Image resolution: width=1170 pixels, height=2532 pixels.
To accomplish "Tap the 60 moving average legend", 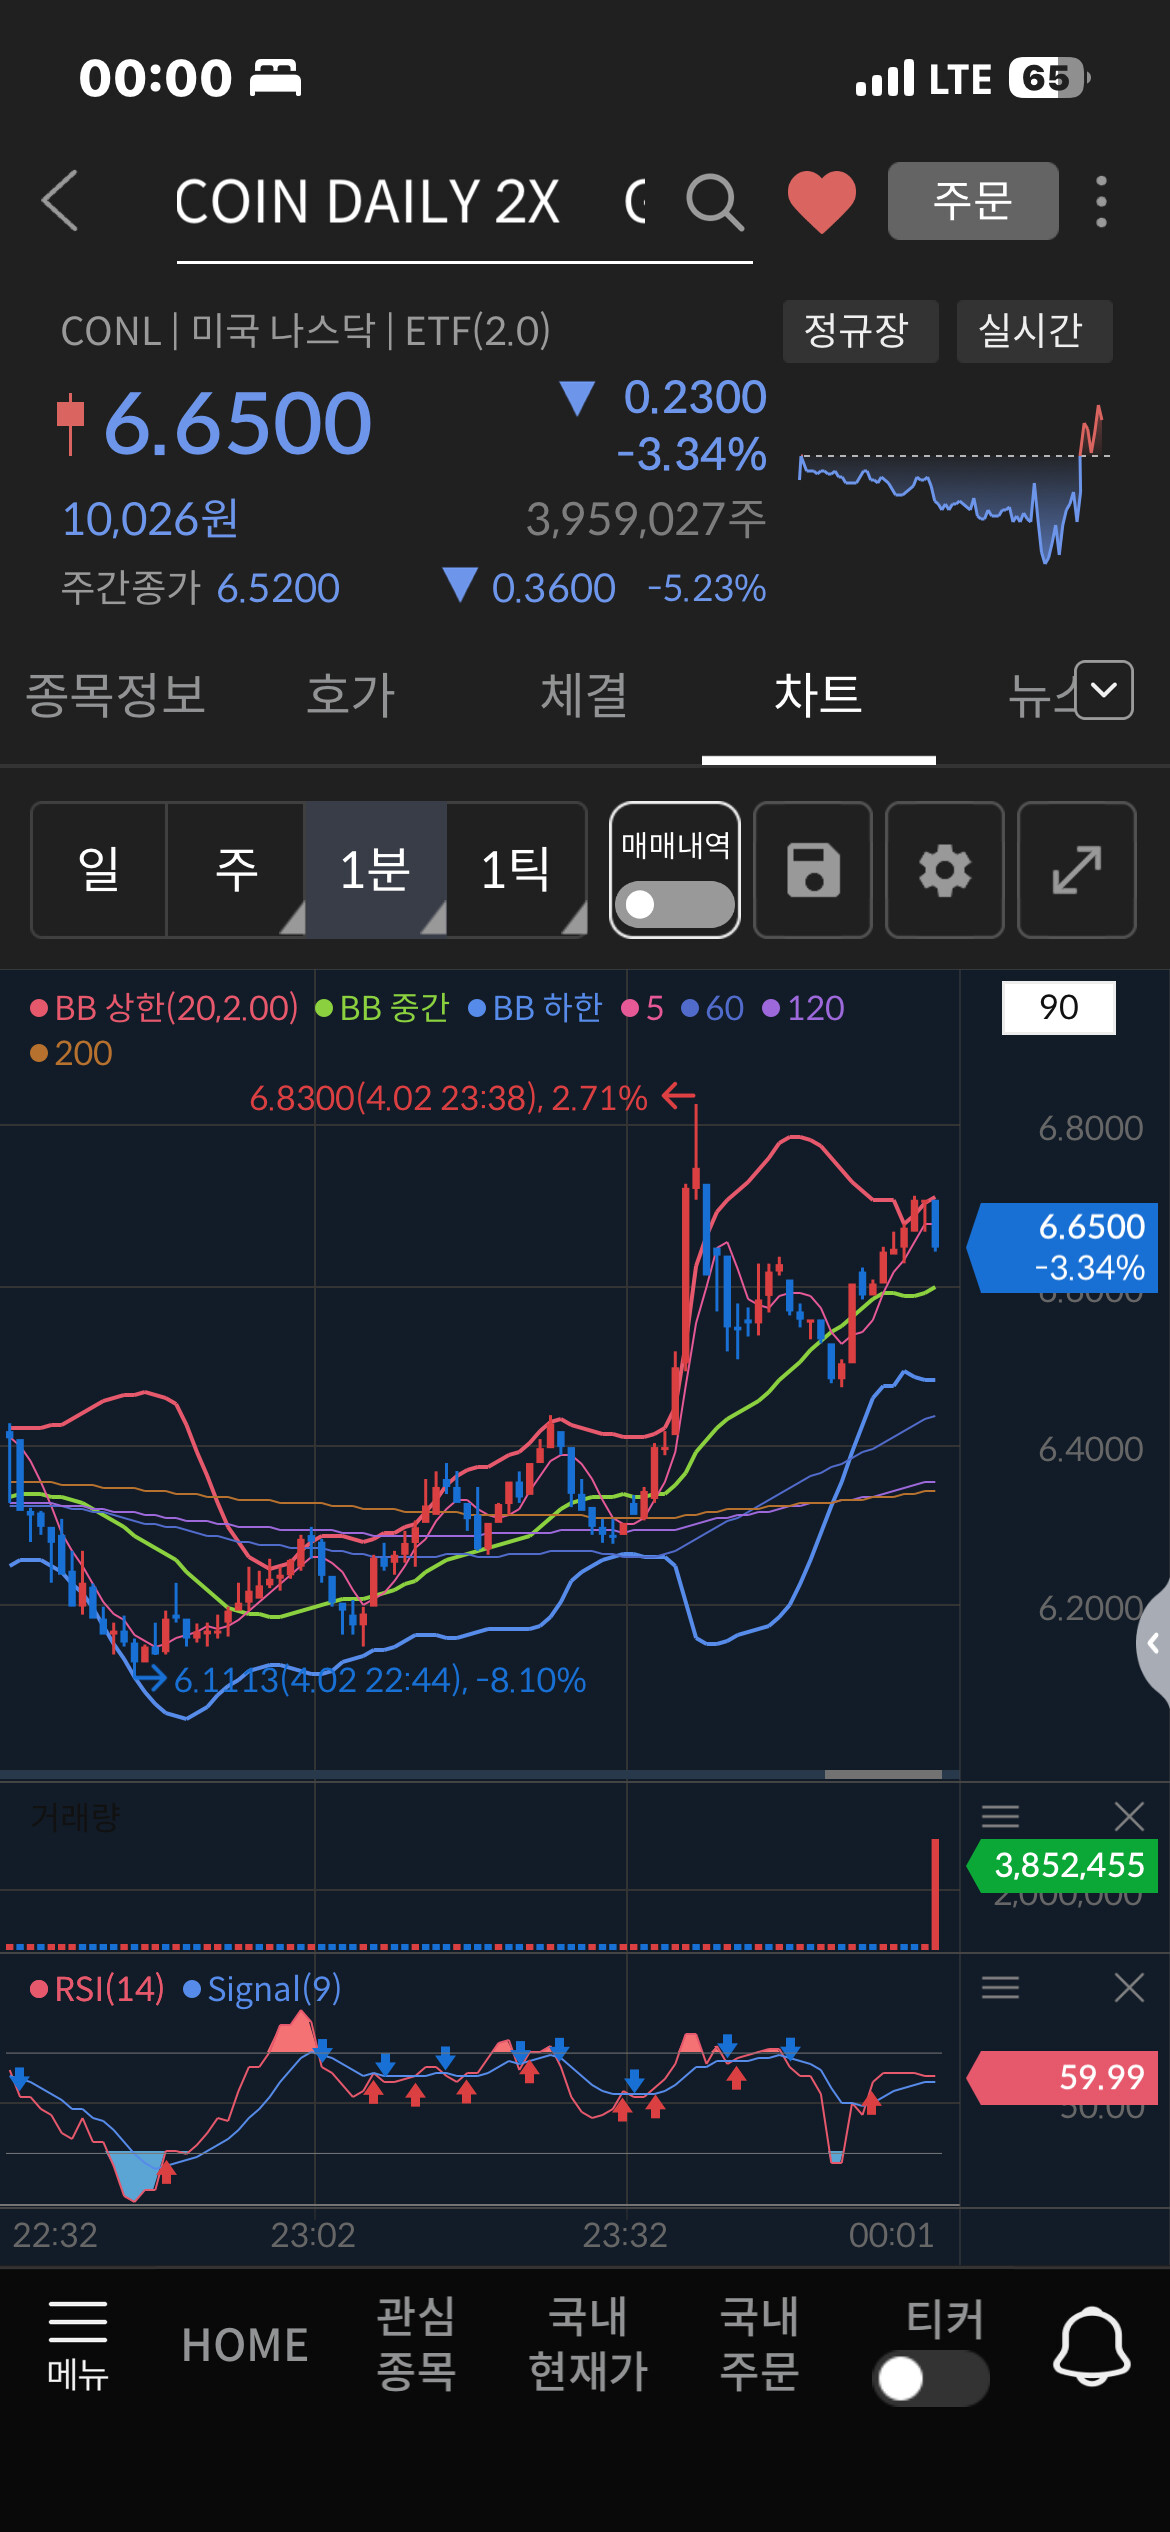I will coord(712,1008).
